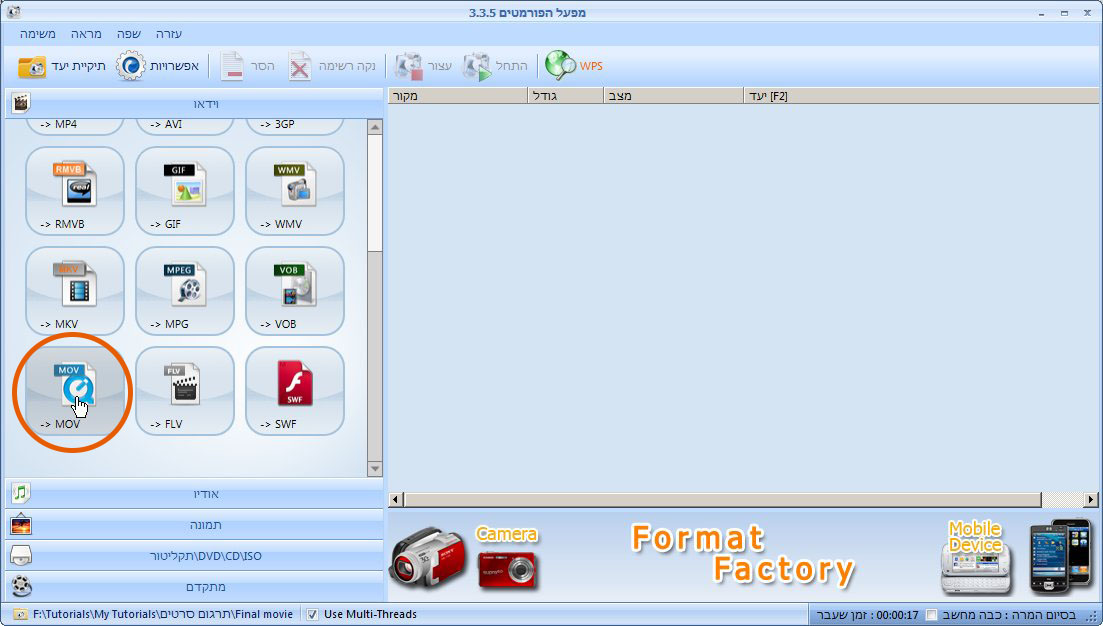1103x626 pixels.
Task: Open the Task (משימה) menu
Action: pyautogui.click(x=37, y=34)
